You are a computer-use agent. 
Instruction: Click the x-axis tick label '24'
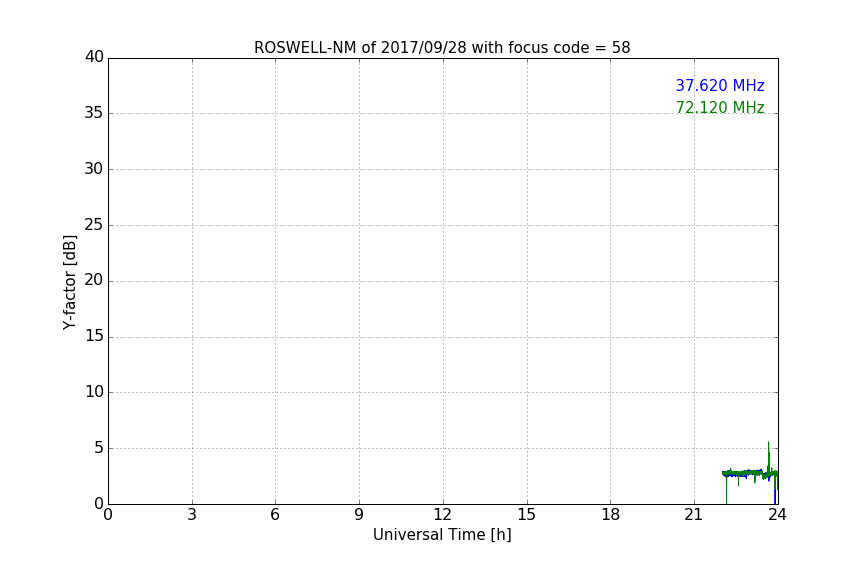777,515
